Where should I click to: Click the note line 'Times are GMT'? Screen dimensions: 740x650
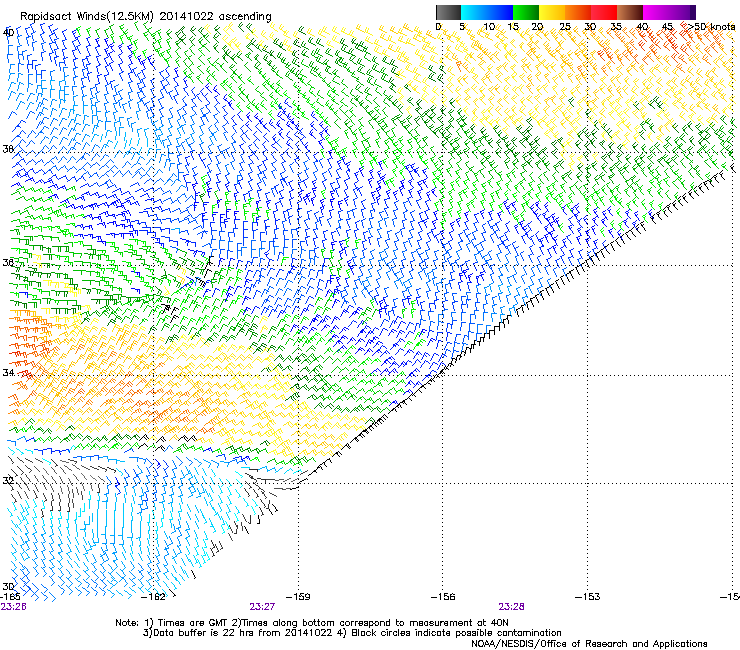193,623
